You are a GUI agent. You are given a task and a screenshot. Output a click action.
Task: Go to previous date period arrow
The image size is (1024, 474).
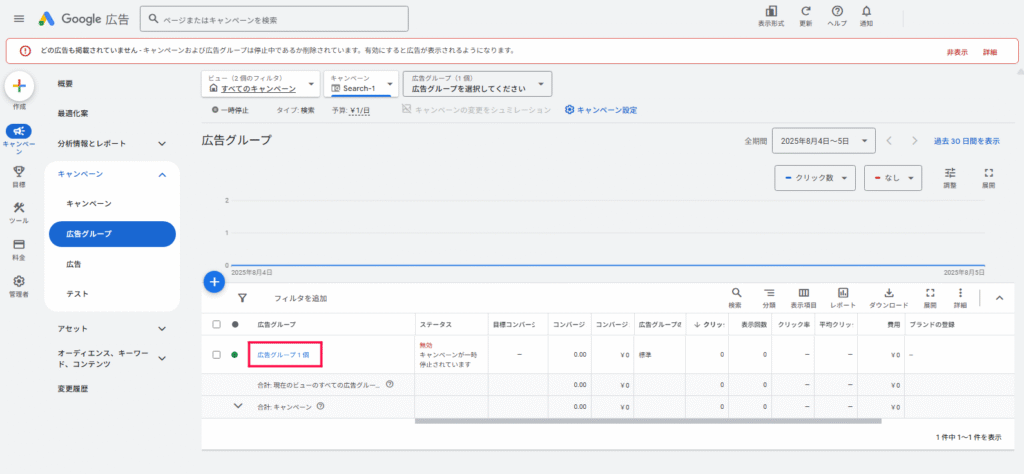point(889,141)
